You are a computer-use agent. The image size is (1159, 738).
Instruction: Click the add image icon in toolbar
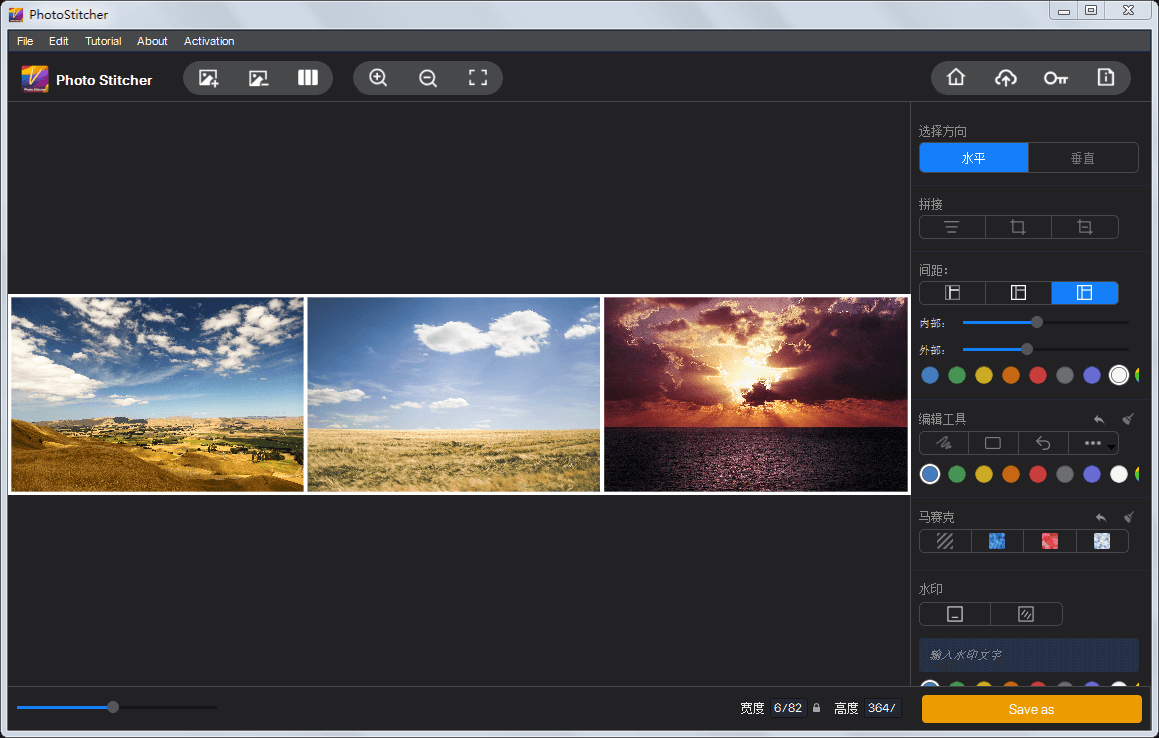click(208, 78)
